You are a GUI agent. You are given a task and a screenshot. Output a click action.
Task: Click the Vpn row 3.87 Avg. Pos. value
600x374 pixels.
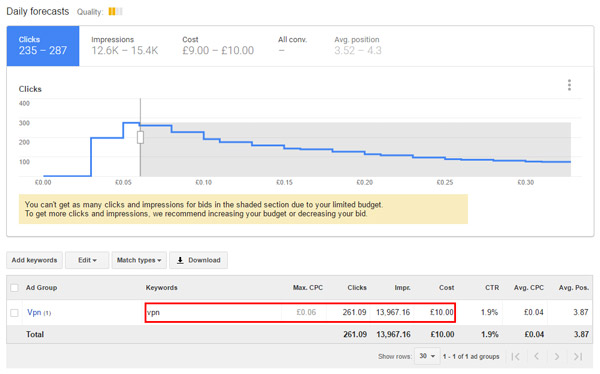(581, 312)
